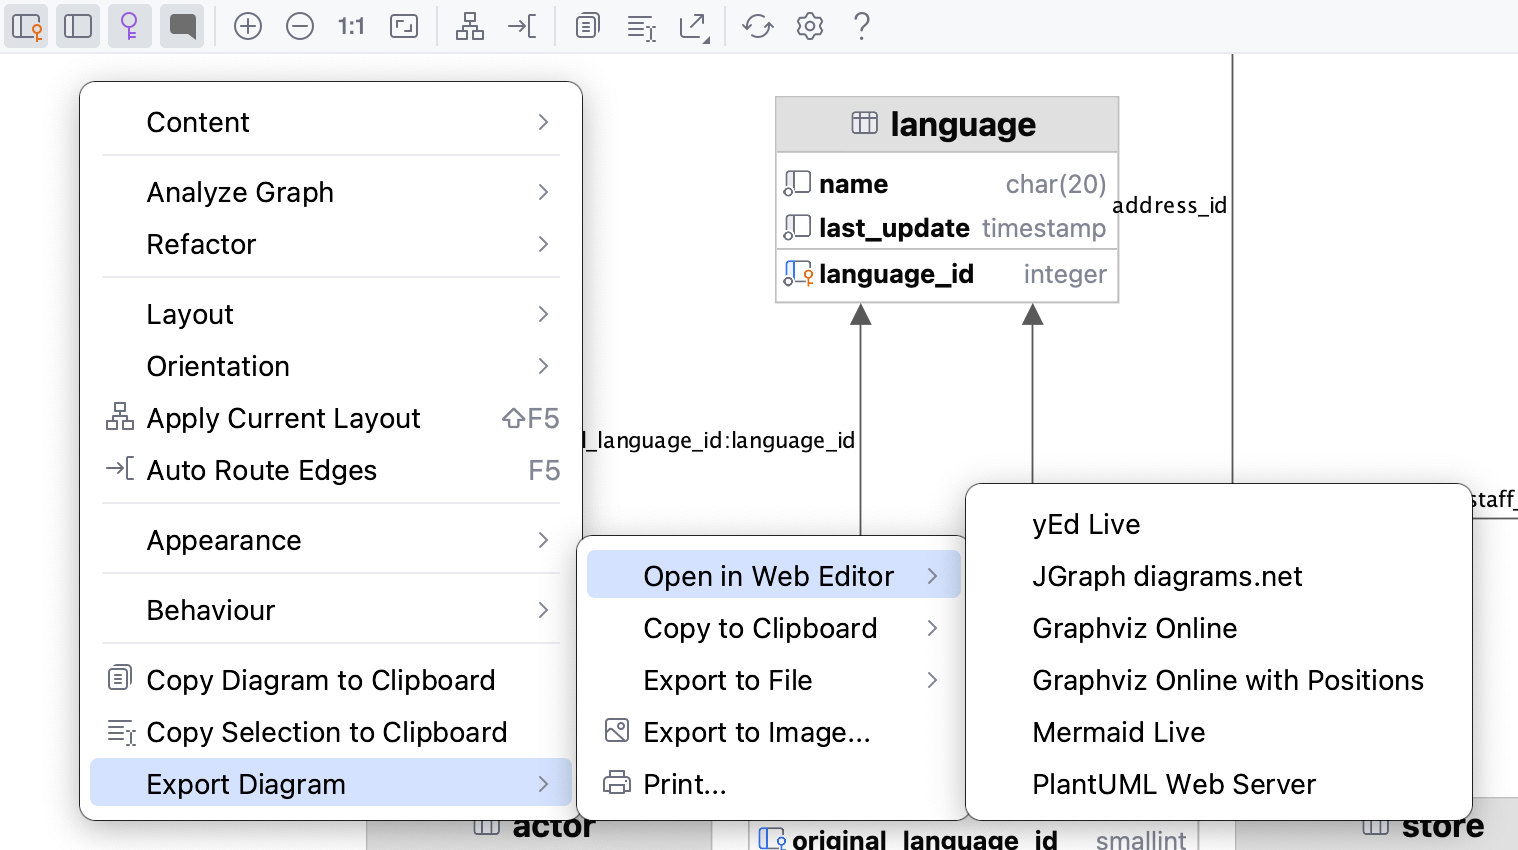This screenshot has height=850, width=1518.
Task: Toggle key column visibility in the toolbar
Action: click(130, 26)
